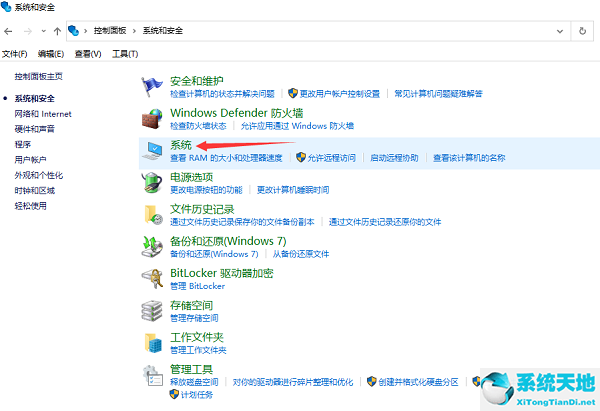Click the Windows Defender Firewall brick wall icon

point(152,118)
